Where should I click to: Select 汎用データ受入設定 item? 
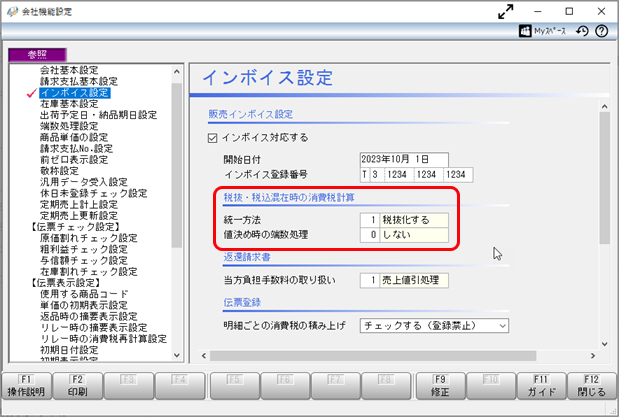[x=84, y=182]
